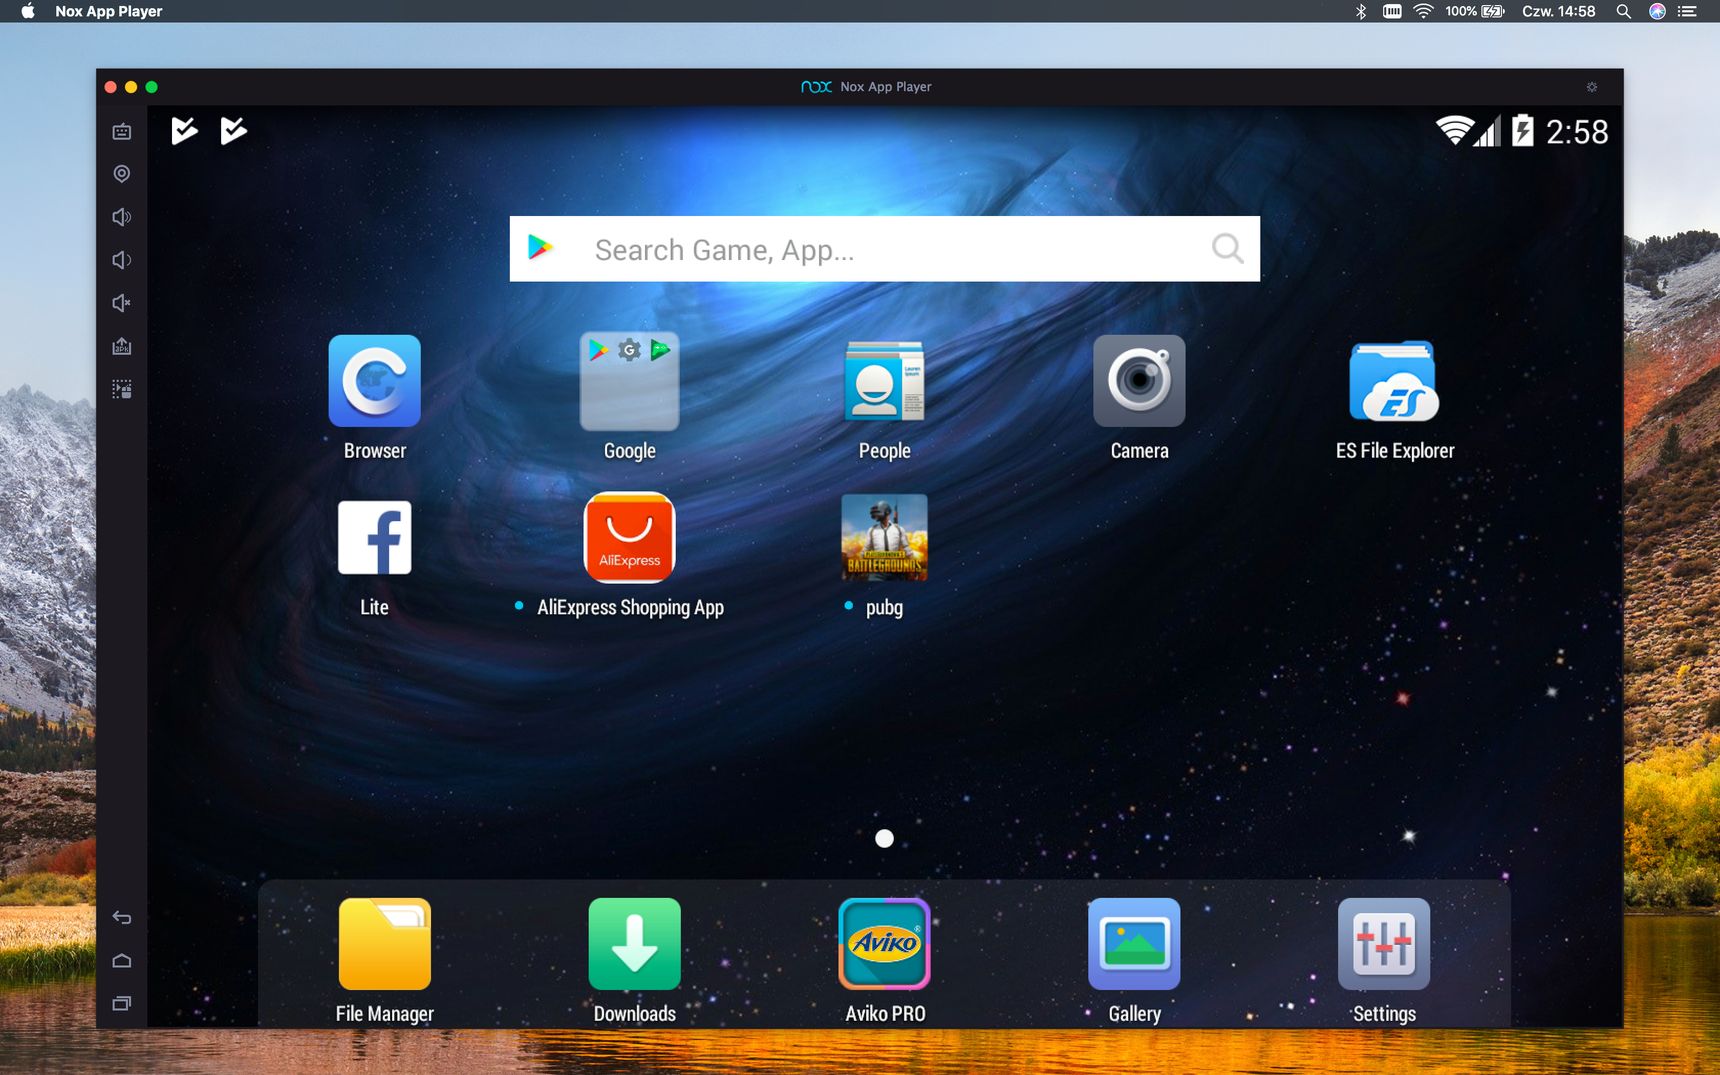The image size is (1720, 1075).
Task: Launch Aviko PRO app
Action: point(884,944)
